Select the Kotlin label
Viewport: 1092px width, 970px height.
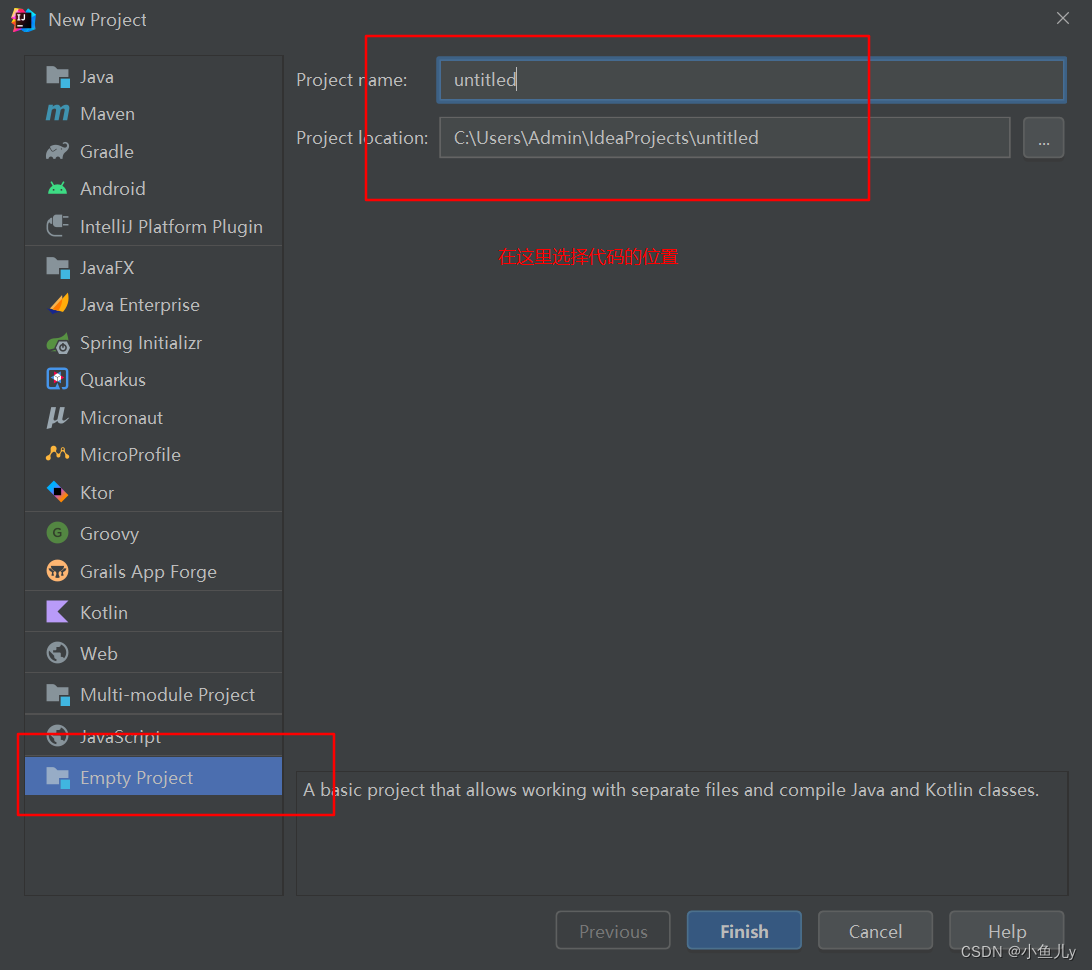pyautogui.click(x=104, y=613)
